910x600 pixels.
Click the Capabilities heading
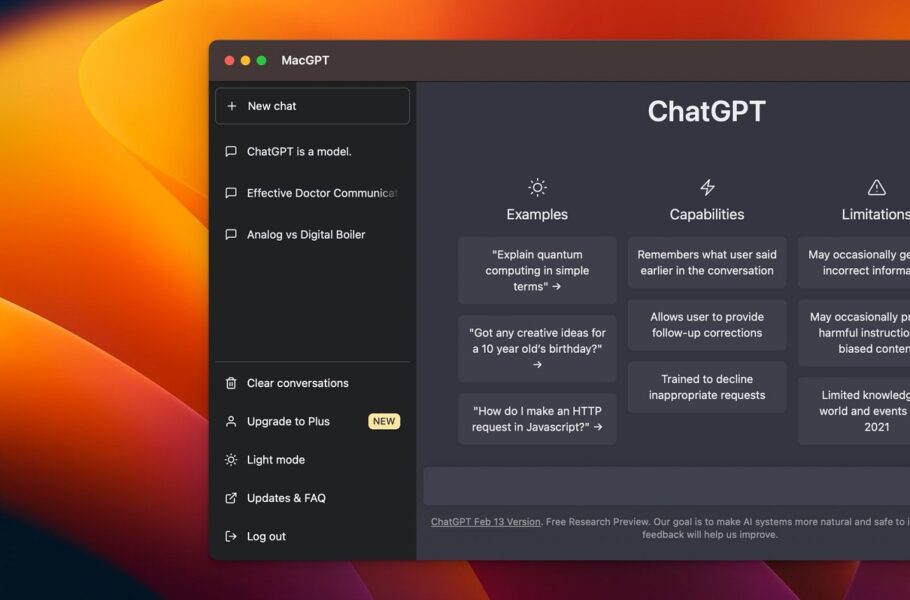pos(707,214)
